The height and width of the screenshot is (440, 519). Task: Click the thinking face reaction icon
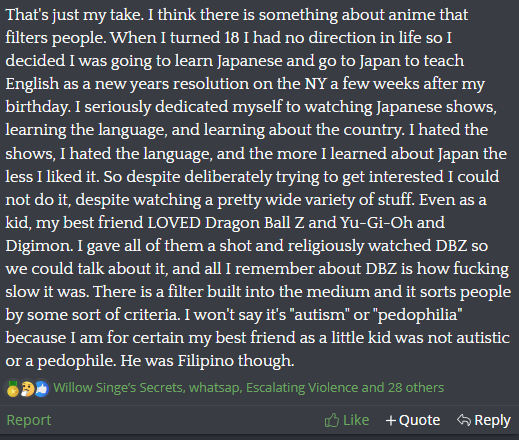pos(27,389)
